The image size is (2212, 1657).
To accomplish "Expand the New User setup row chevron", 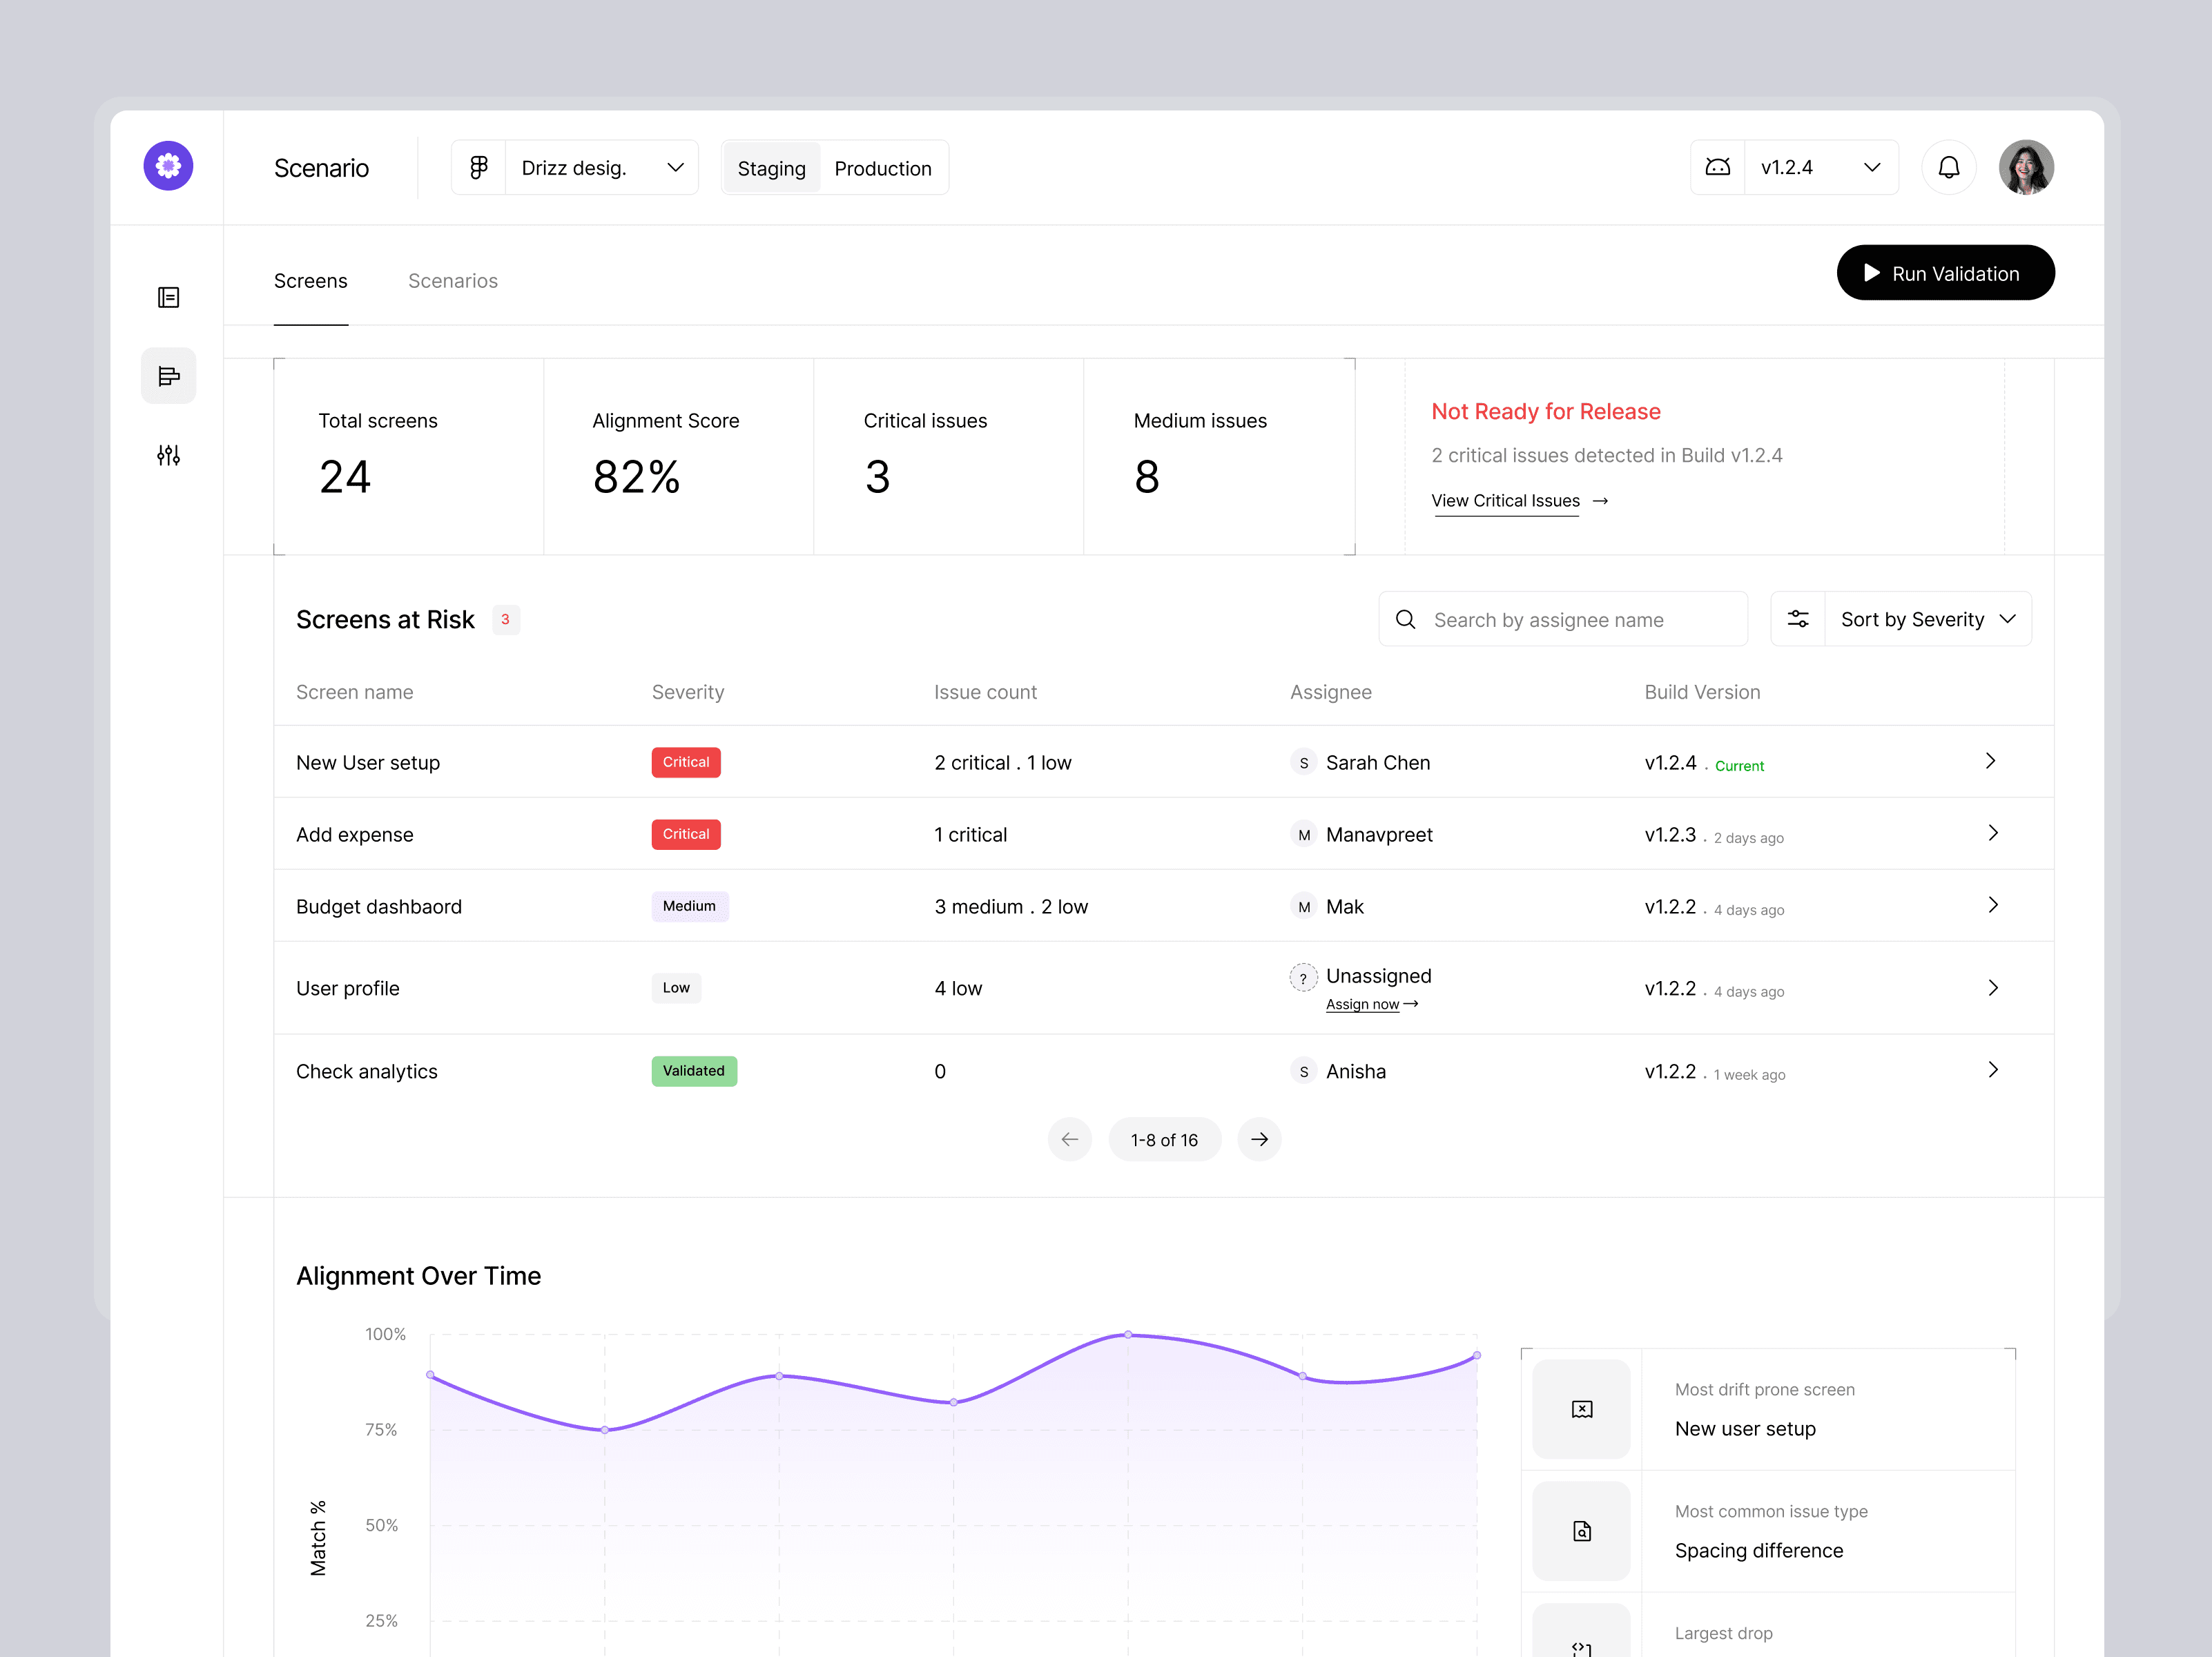I will click(1990, 761).
